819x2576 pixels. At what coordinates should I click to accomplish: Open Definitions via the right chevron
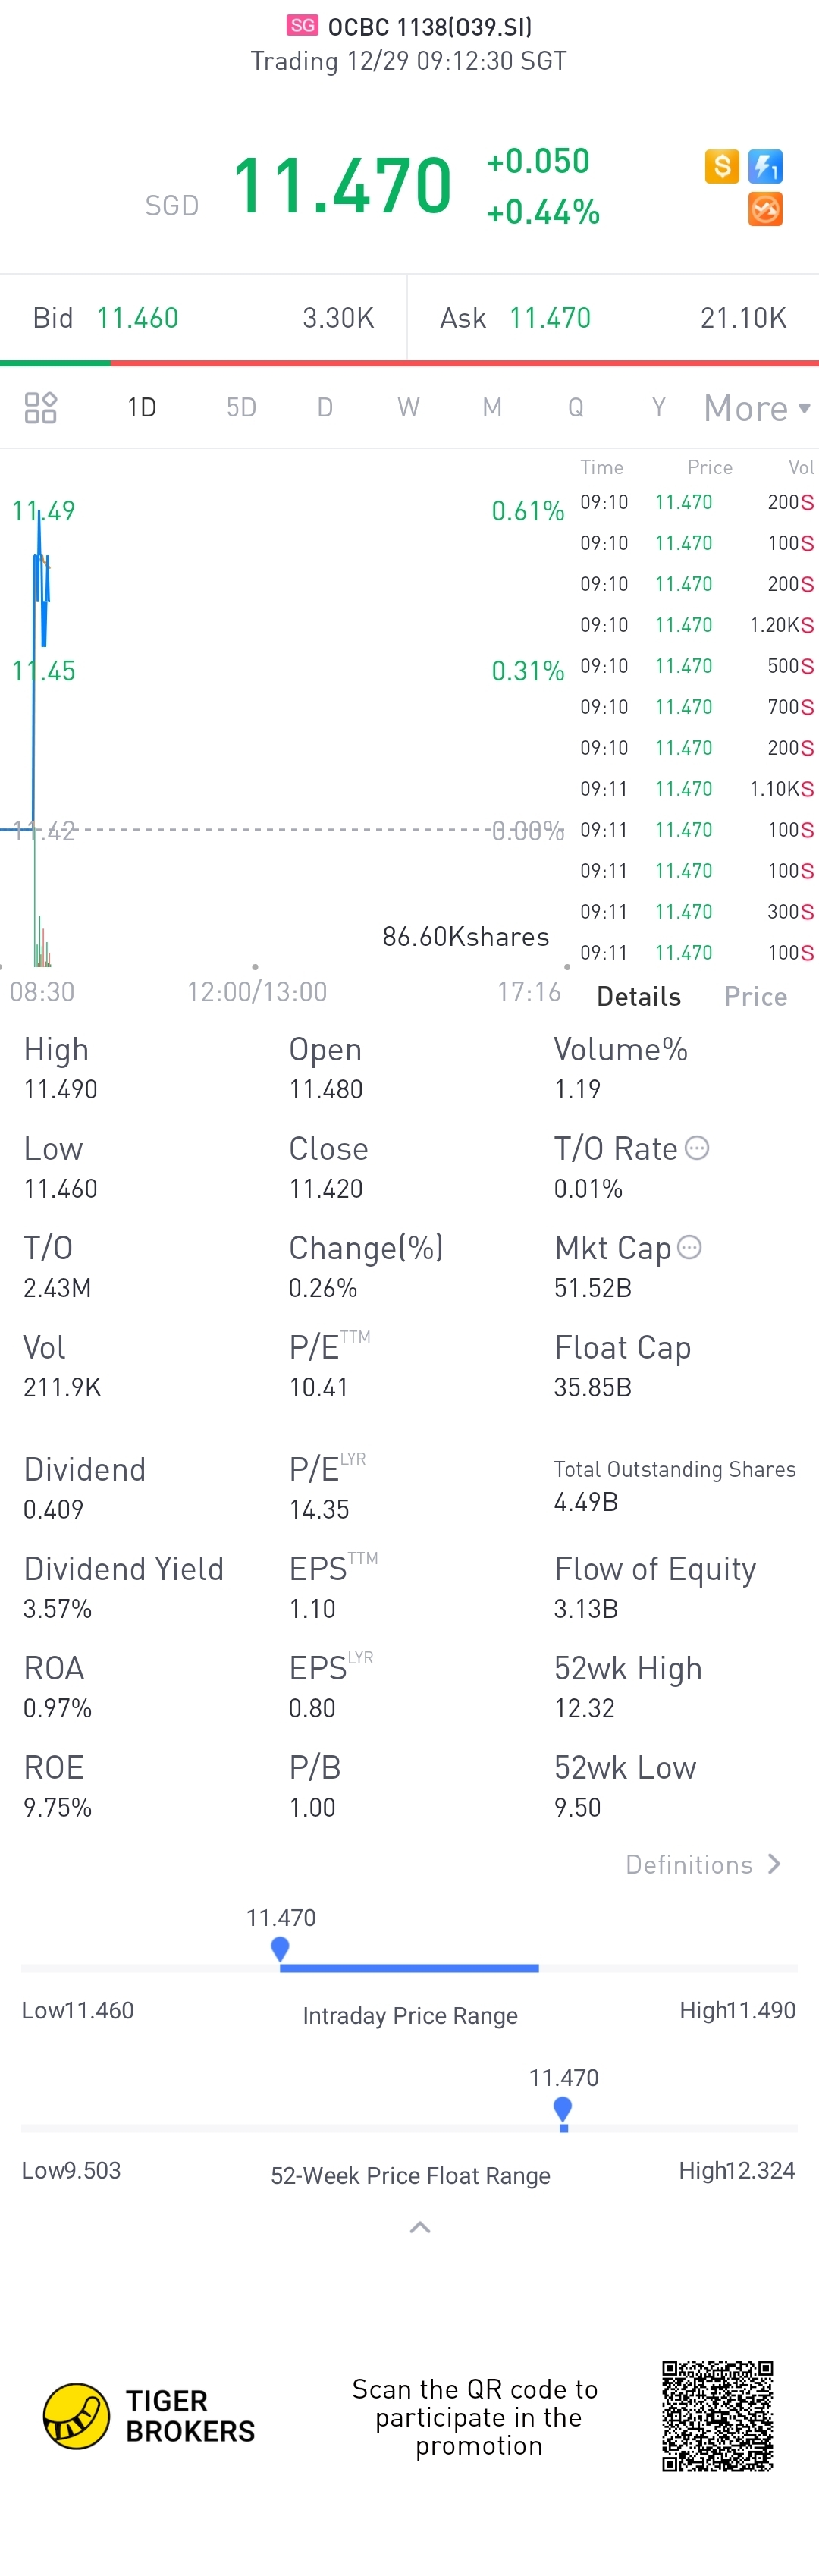(x=774, y=1864)
